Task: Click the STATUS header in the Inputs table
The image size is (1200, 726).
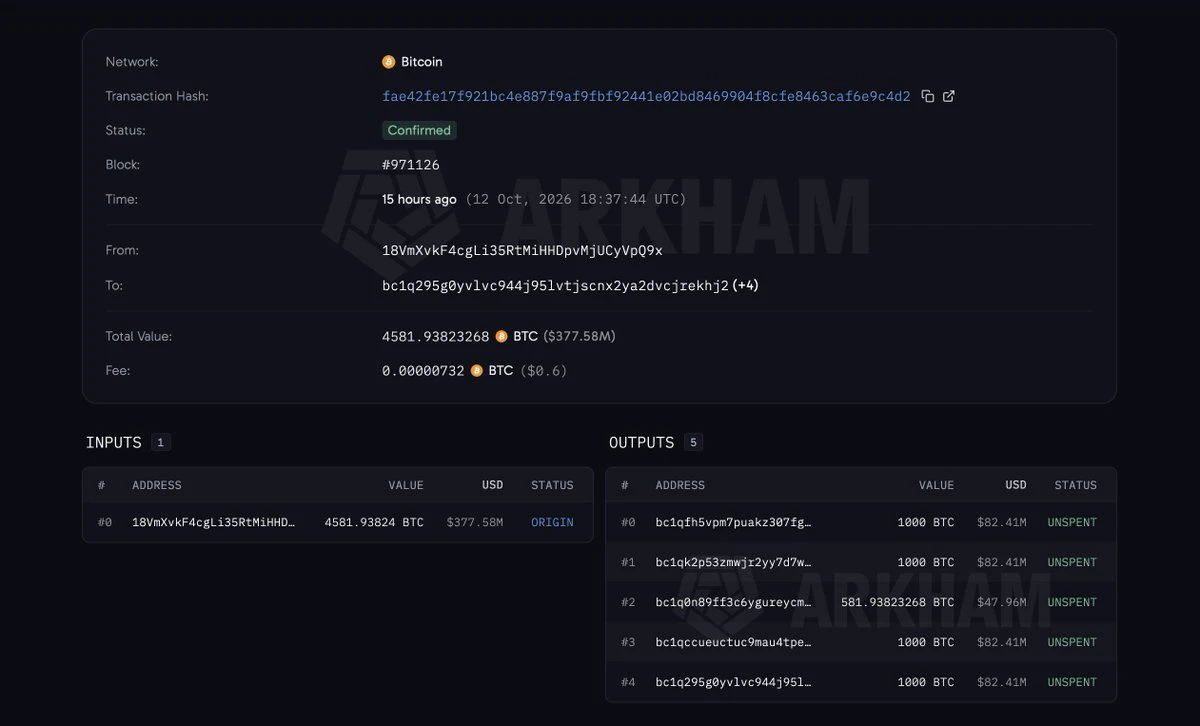Action: [552, 485]
